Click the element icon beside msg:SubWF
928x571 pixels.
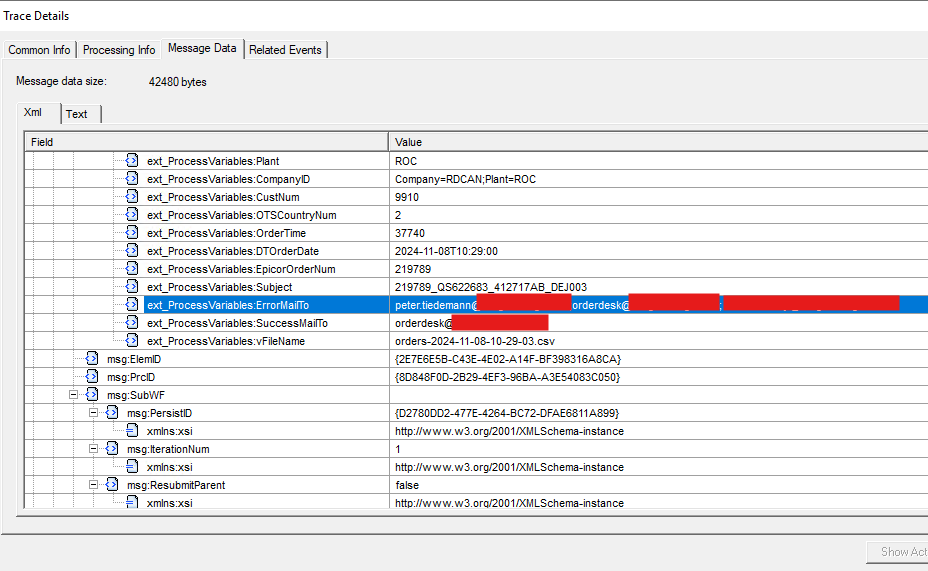tap(92, 395)
